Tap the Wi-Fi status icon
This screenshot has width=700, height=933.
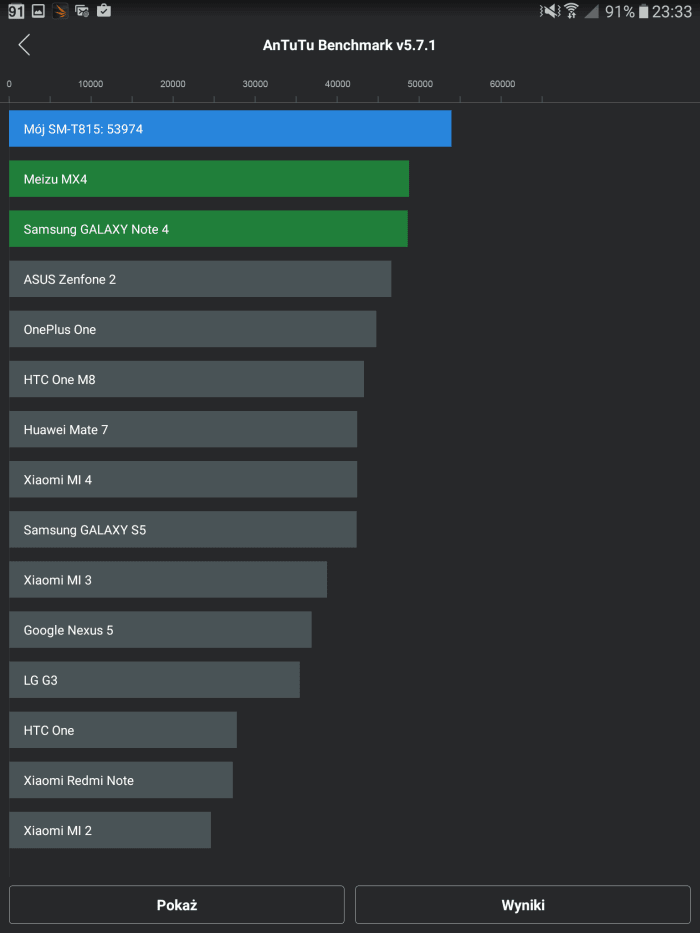[x=571, y=11]
